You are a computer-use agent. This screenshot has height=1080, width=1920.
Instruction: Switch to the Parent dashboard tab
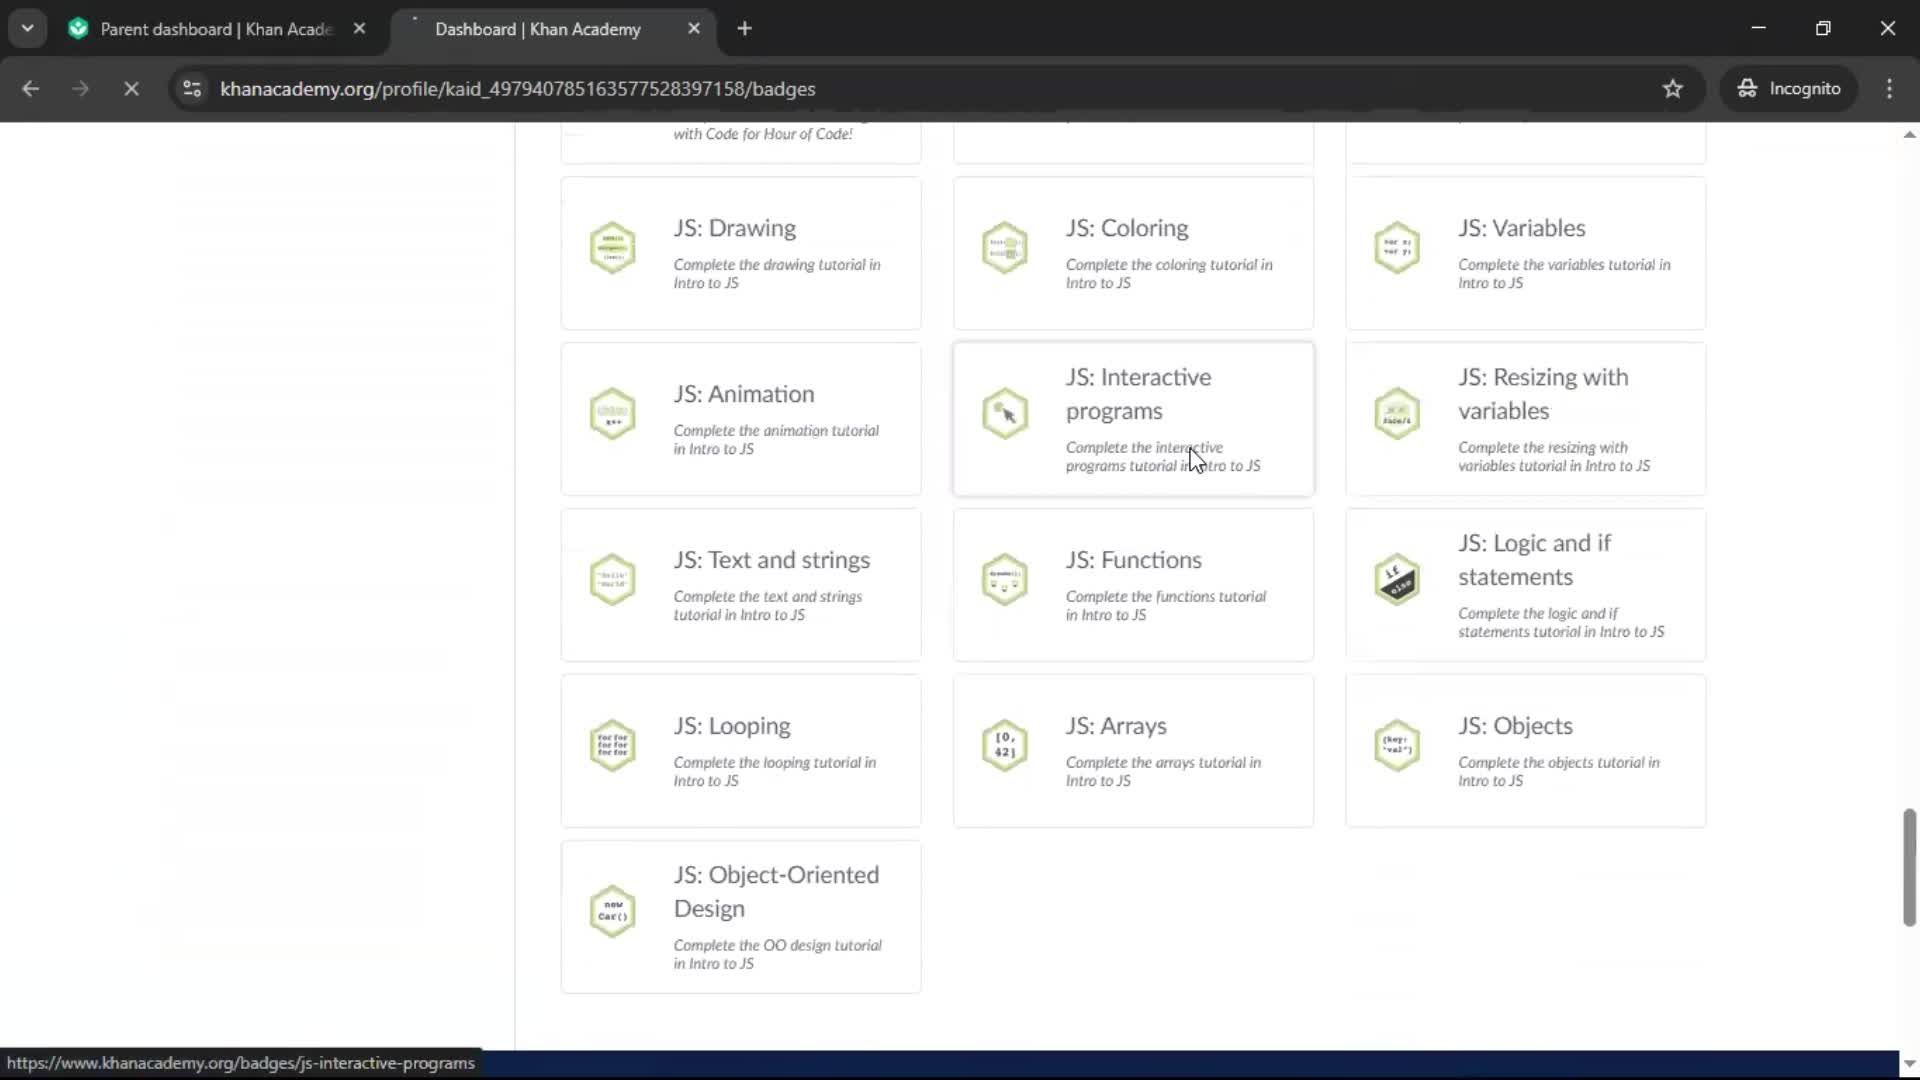[216, 29]
